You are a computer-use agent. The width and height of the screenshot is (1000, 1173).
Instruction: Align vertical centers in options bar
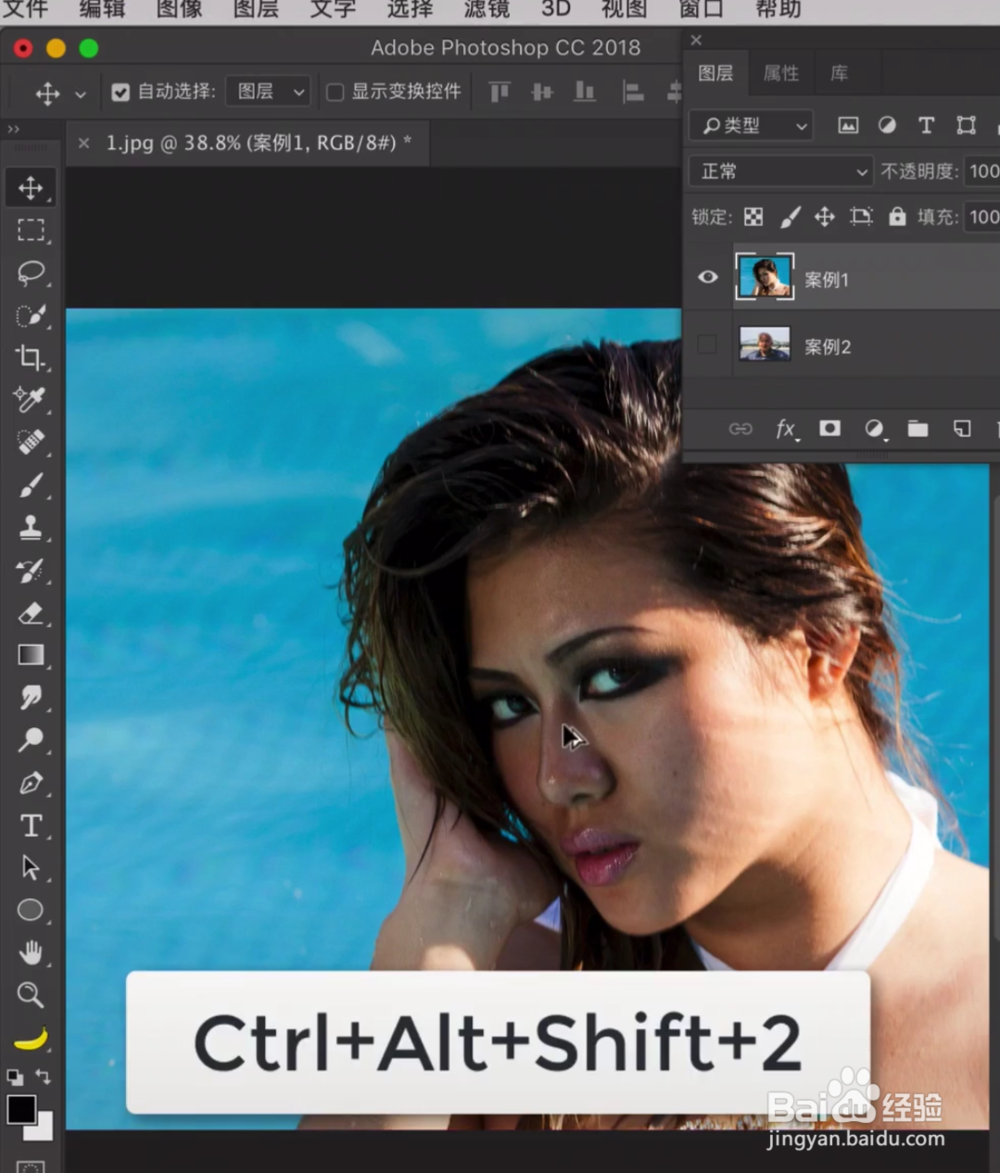(542, 92)
